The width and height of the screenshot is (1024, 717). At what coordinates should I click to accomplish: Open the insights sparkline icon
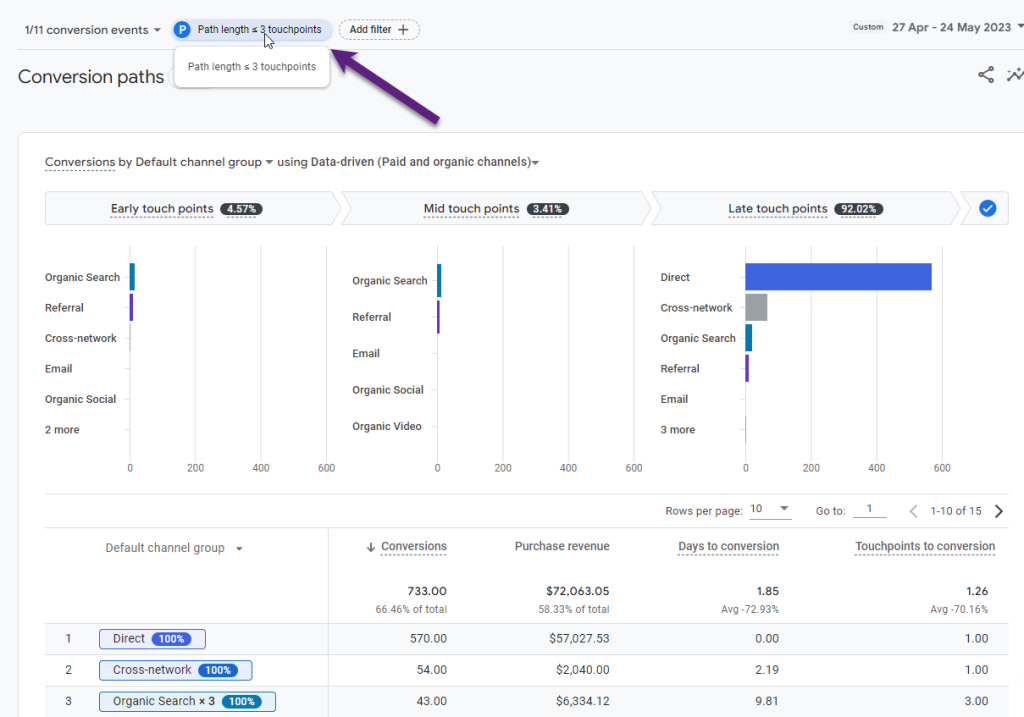[x=1015, y=75]
